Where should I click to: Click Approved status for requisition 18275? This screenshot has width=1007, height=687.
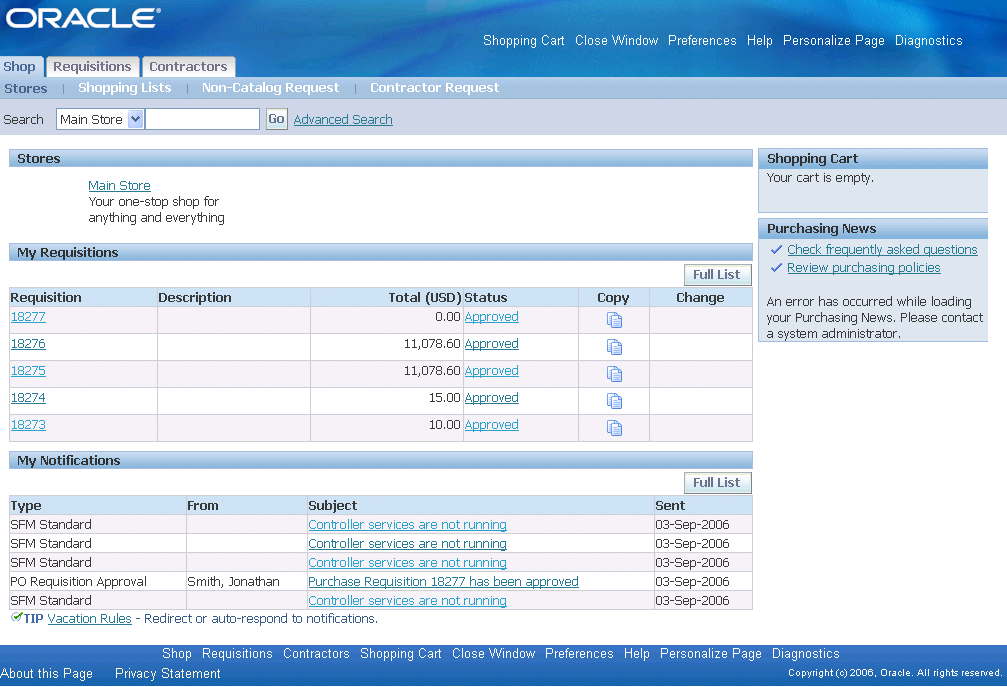click(x=491, y=370)
